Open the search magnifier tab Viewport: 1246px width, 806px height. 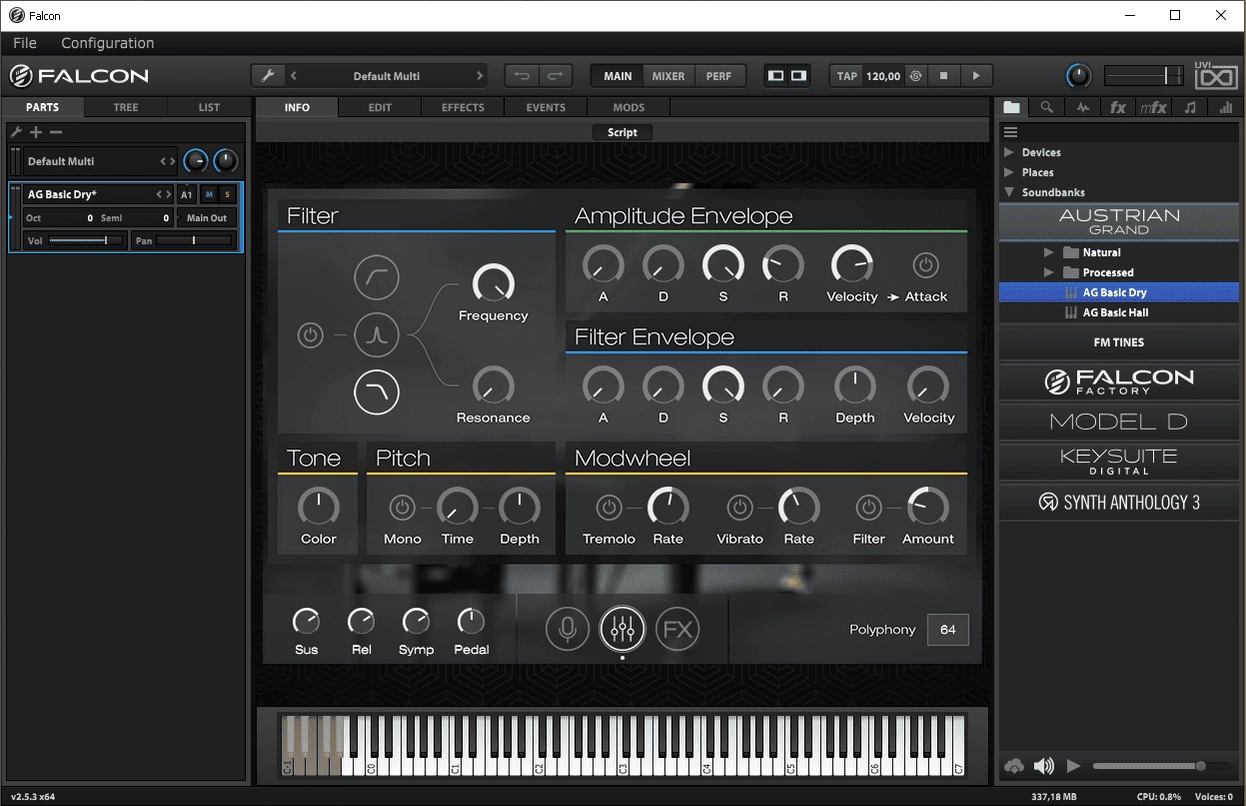[x=1046, y=108]
